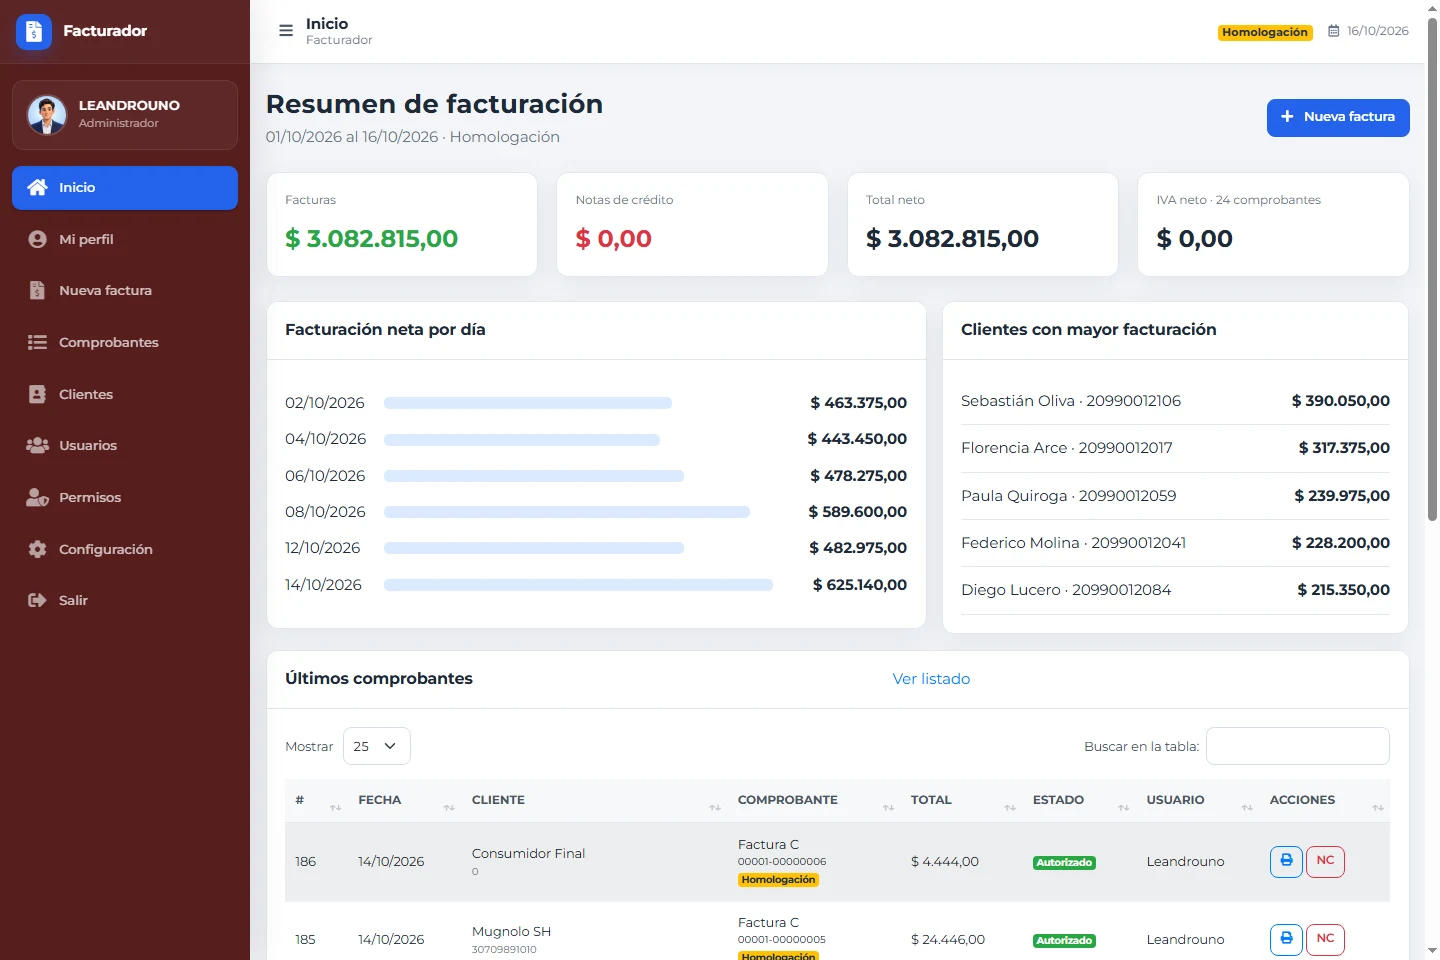Image resolution: width=1440 pixels, height=960 pixels.
Task: Click the home icon for Inicio
Action: pyautogui.click(x=37, y=187)
